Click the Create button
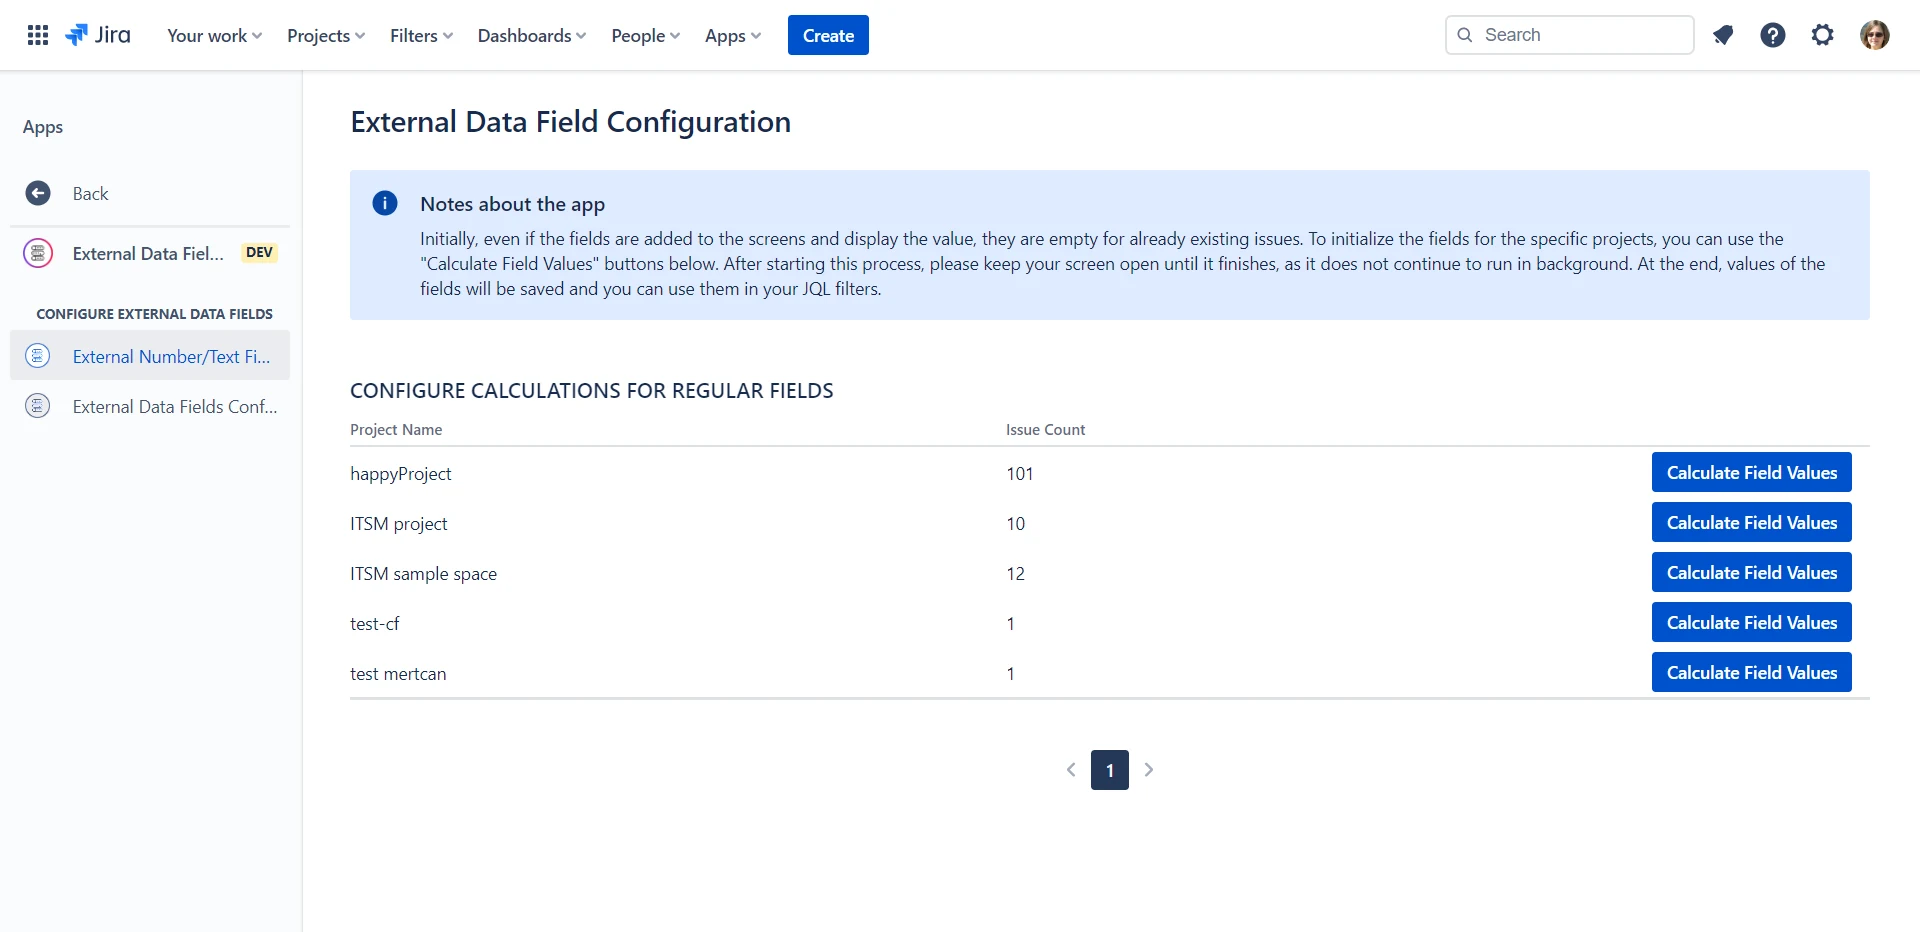The image size is (1920, 932). [x=828, y=35]
